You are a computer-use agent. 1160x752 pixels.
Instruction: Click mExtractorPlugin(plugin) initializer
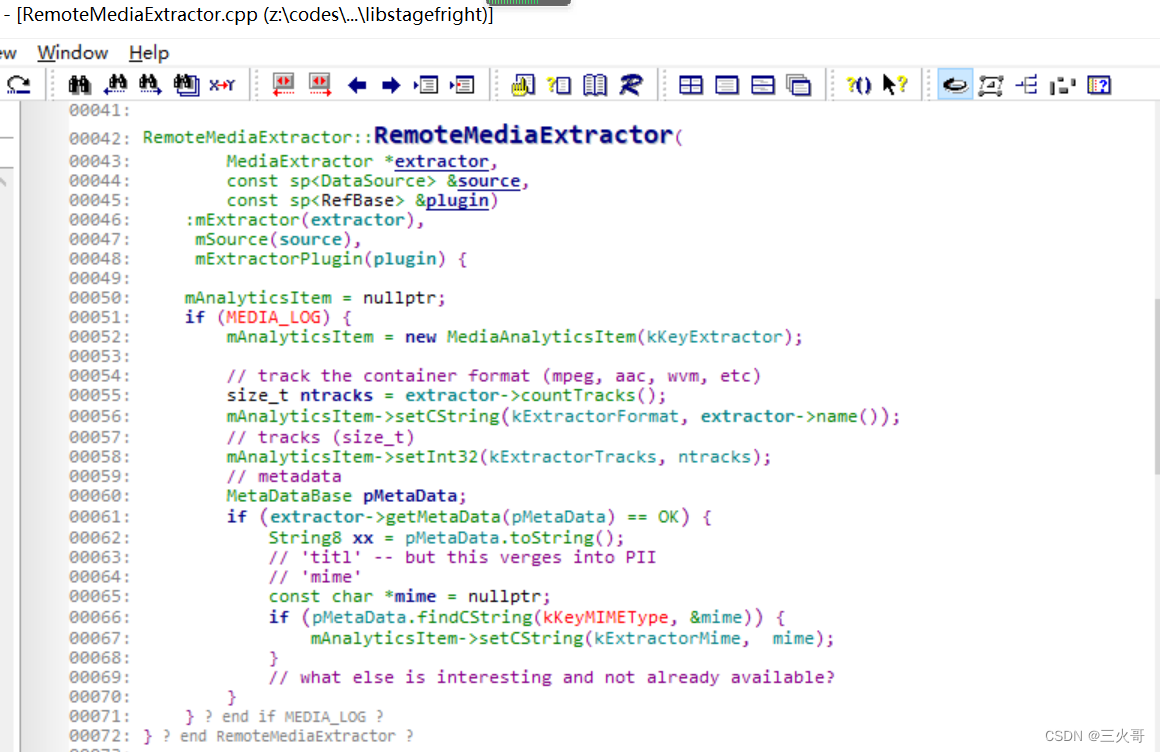tap(320, 258)
